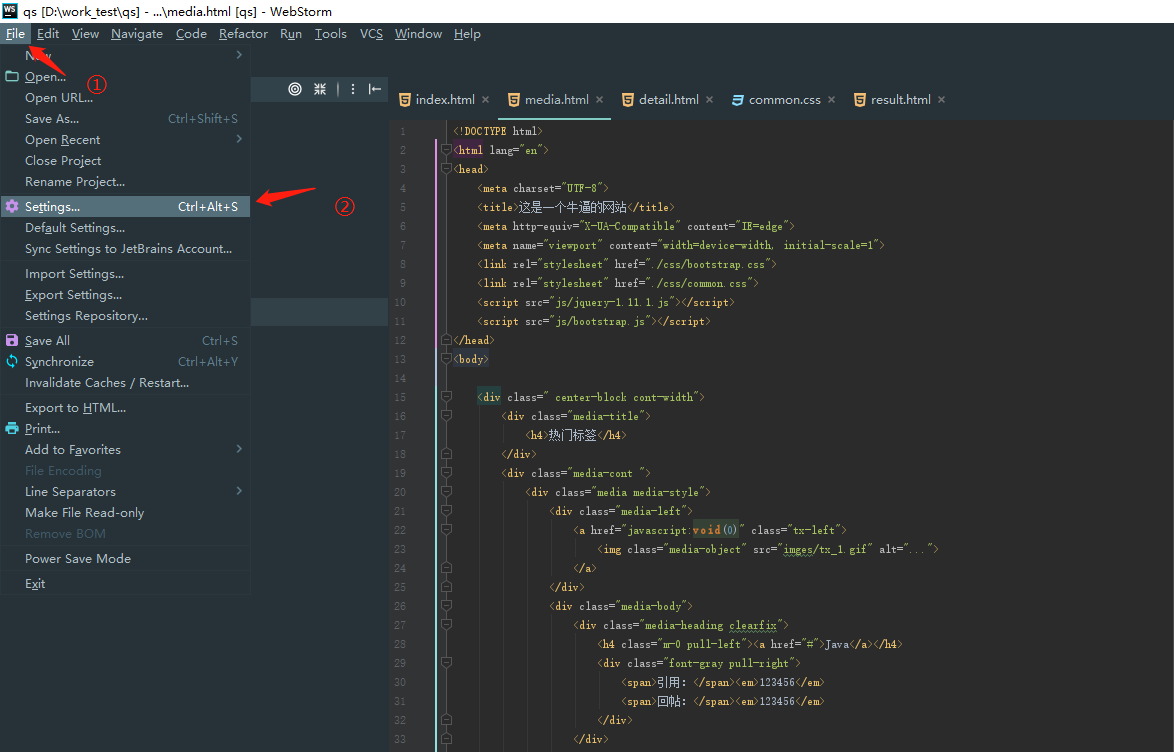Choose Default Settings... menu entry
The width and height of the screenshot is (1174, 752).
click(x=125, y=228)
